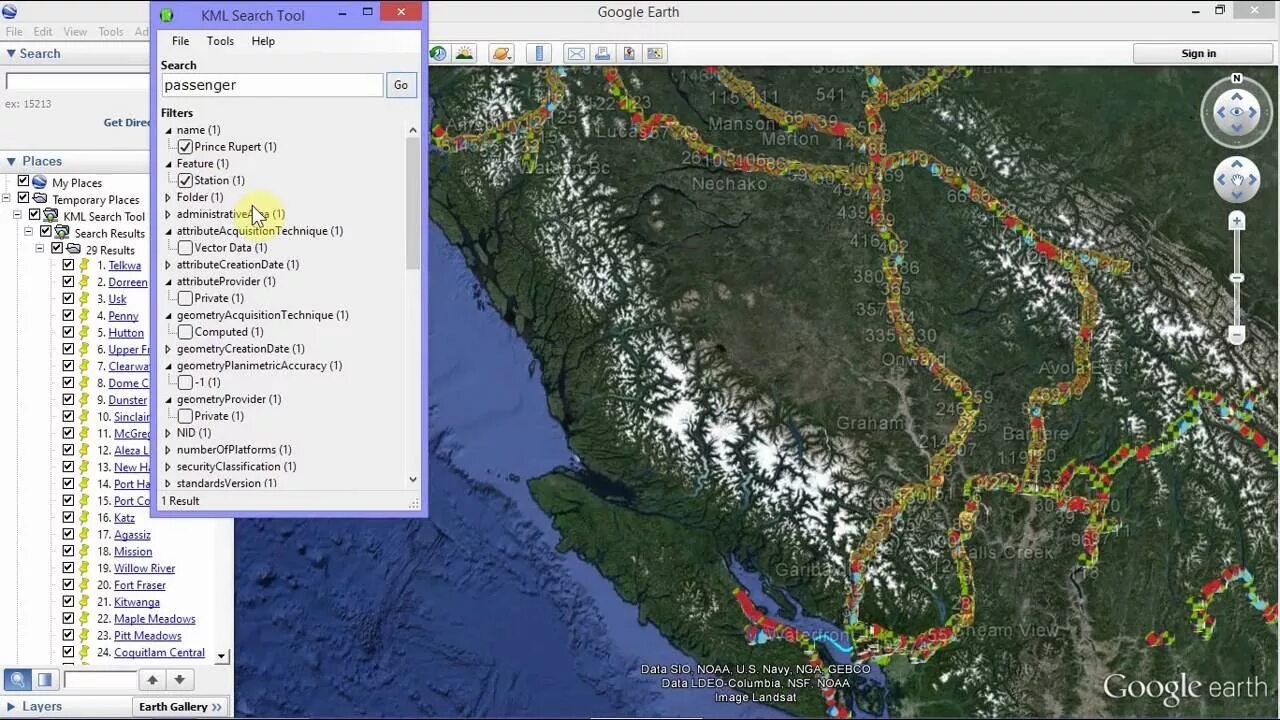Screen dimensions: 1280x720
Task: Collapse the Feature filter group
Action: 168,164
